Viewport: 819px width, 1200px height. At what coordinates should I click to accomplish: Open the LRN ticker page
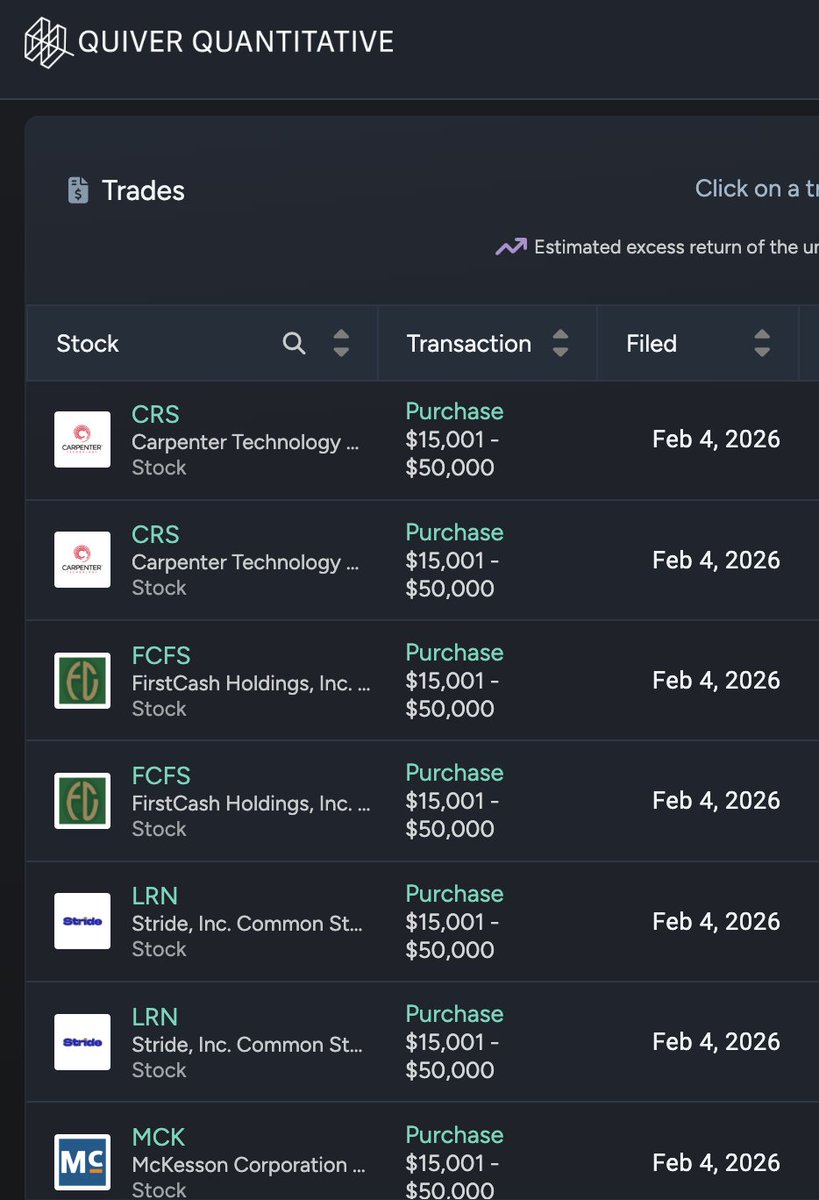coord(154,896)
